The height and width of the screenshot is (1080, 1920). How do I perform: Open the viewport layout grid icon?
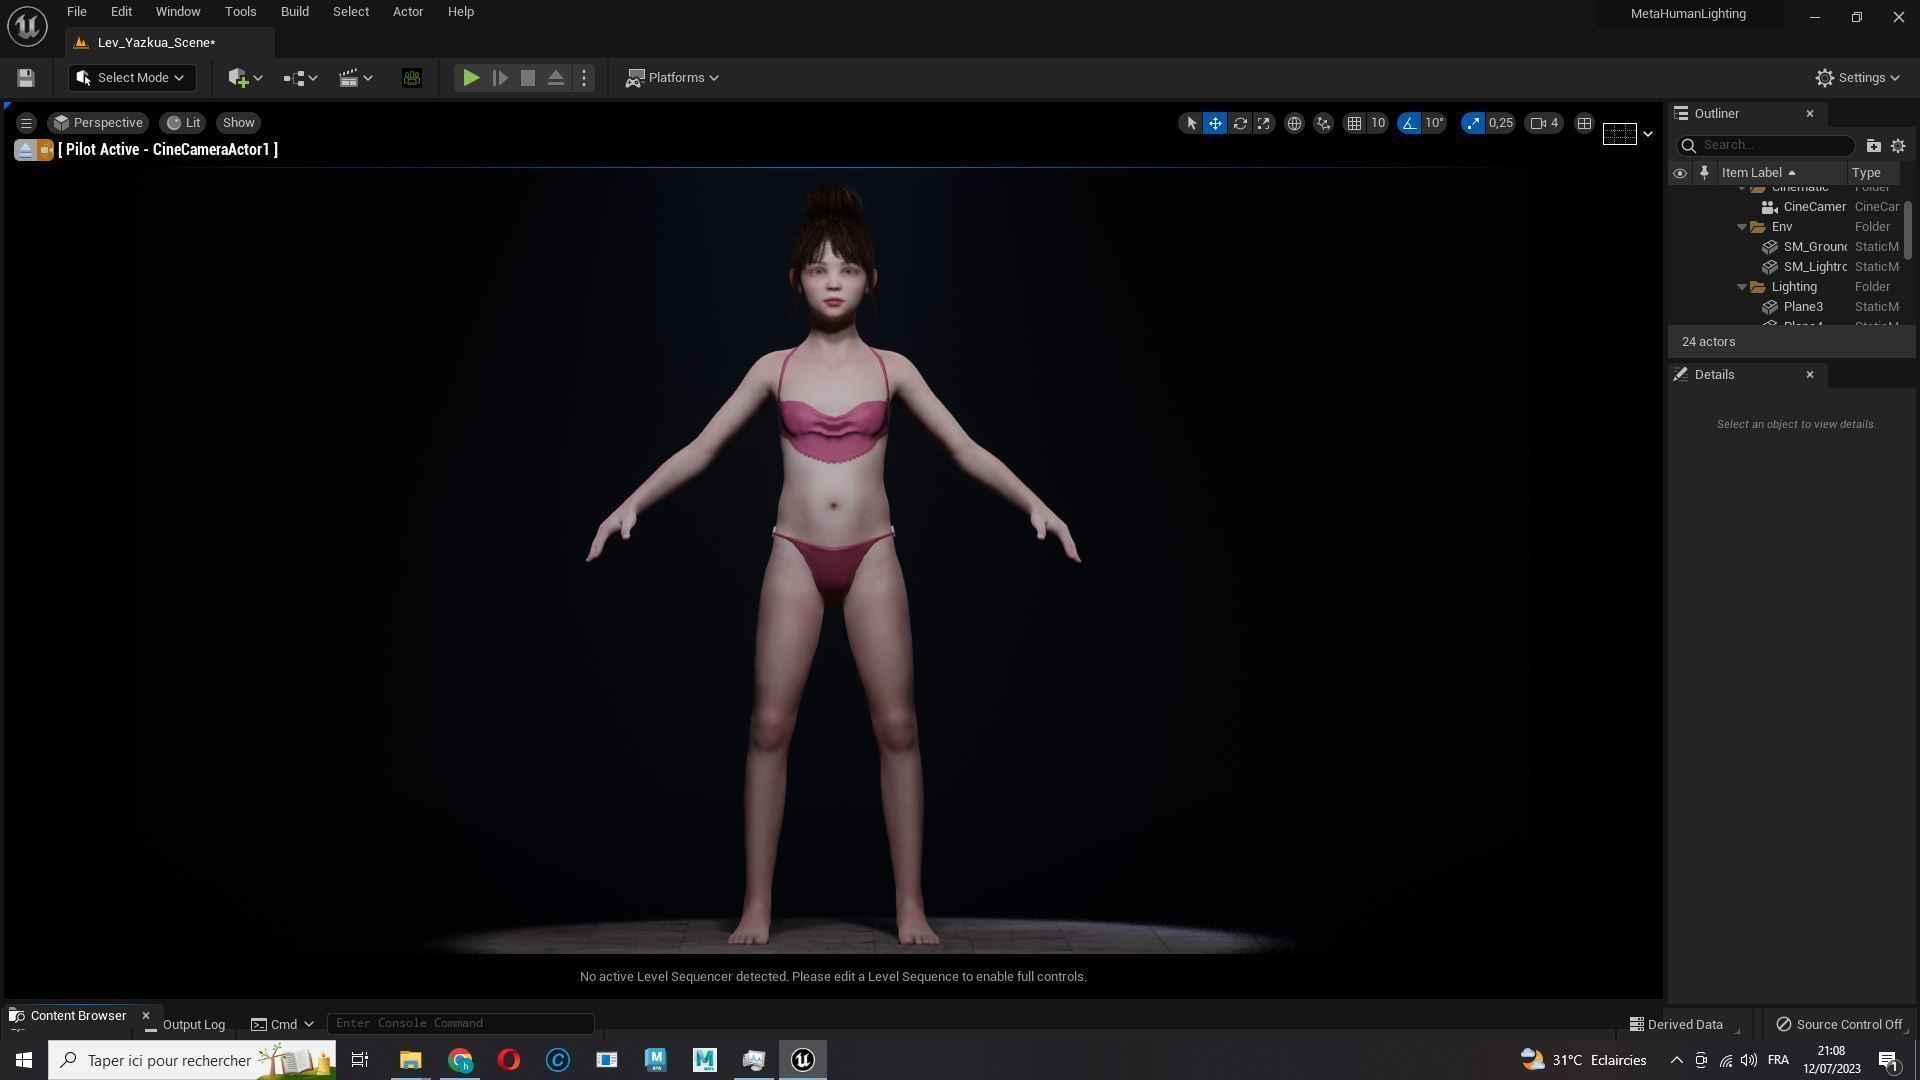[1584, 123]
